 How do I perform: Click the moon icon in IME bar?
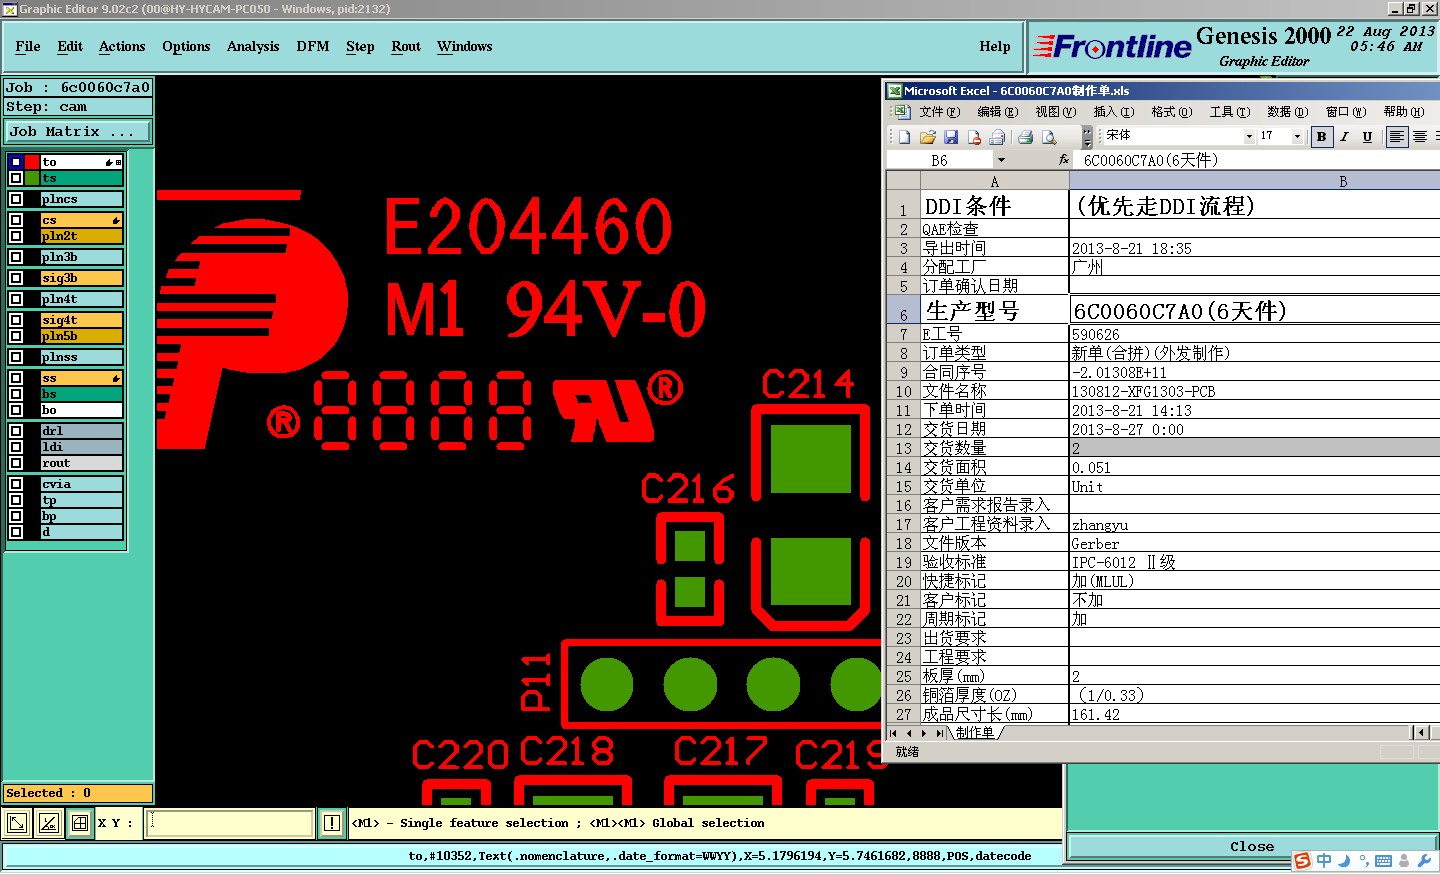[x=1344, y=861]
